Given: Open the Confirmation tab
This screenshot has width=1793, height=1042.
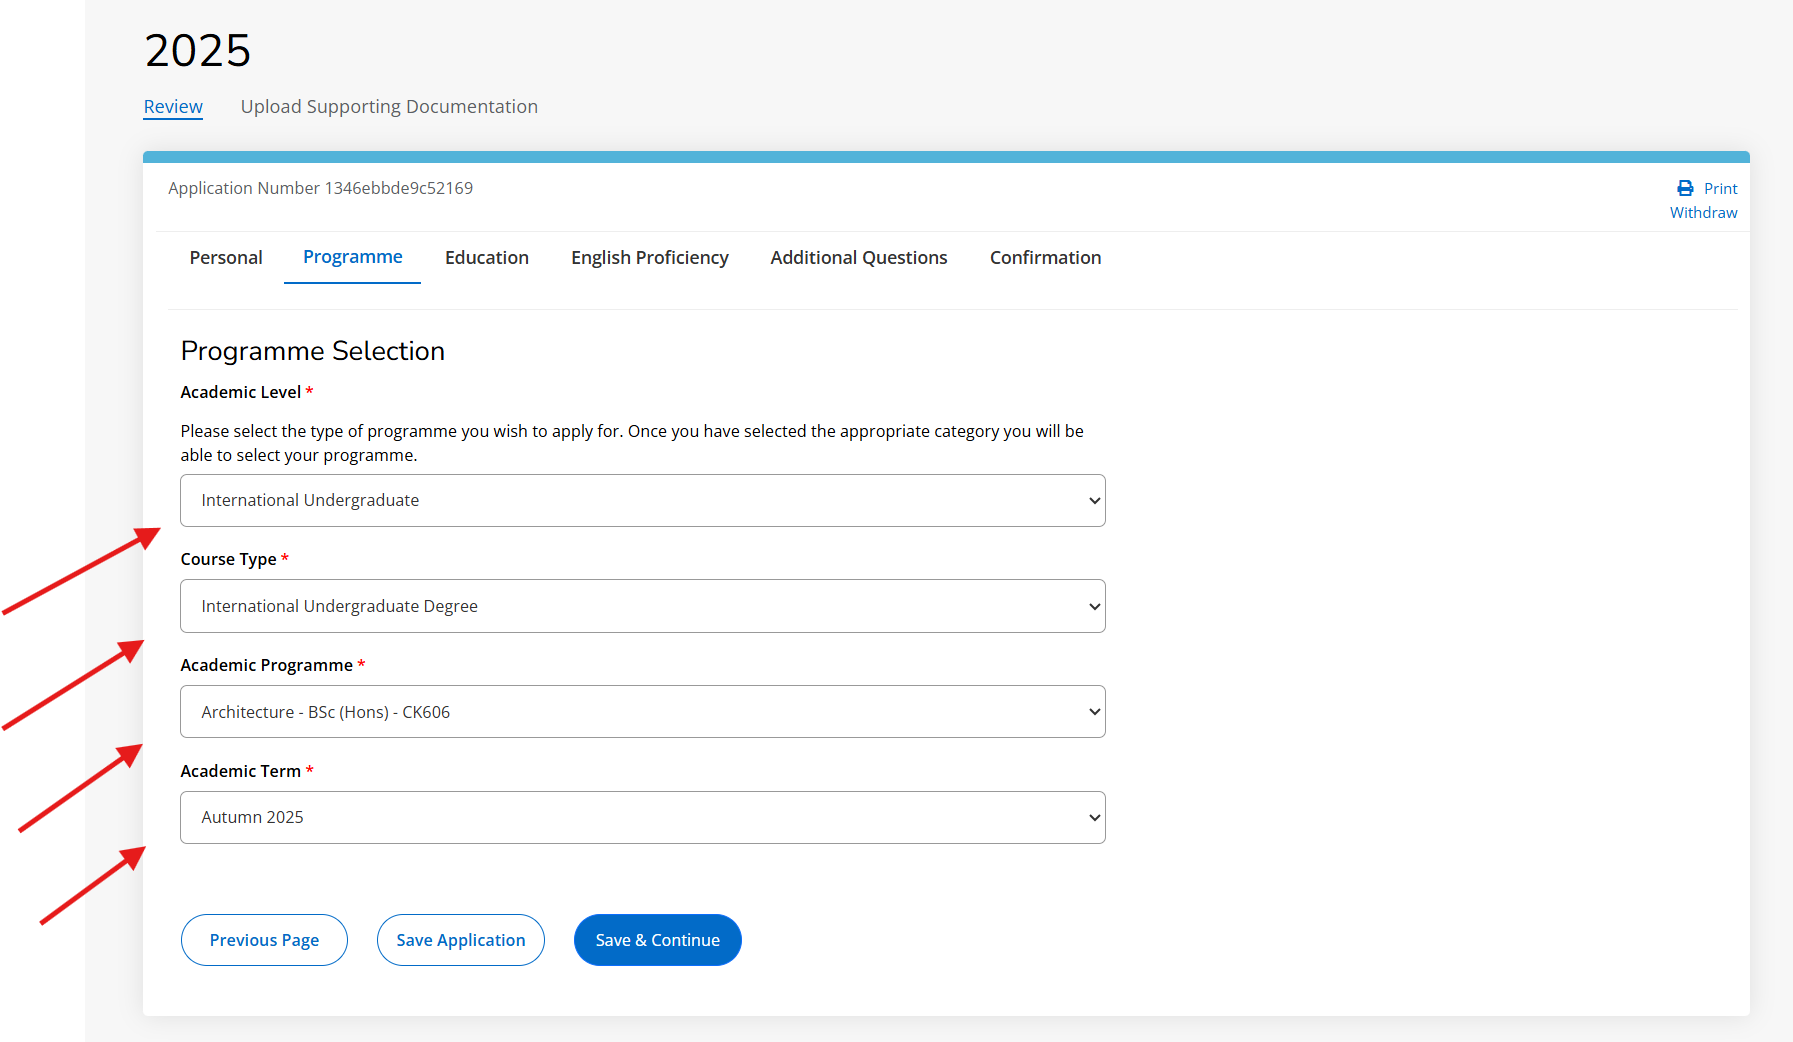Looking at the screenshot, I should [1045, 258].
